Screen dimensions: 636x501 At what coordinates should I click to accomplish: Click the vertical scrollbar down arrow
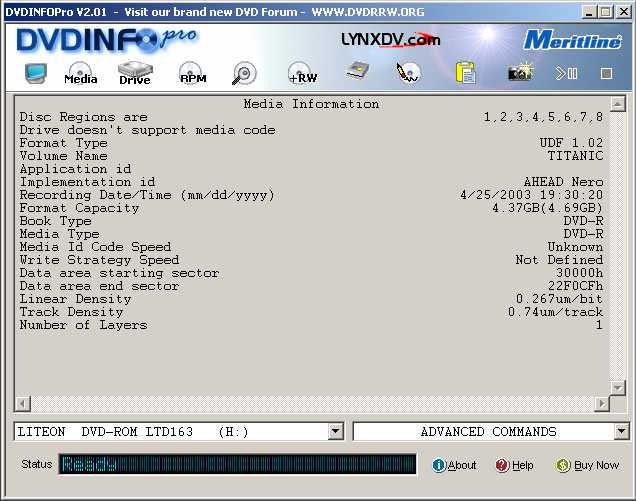pos(617,388)
